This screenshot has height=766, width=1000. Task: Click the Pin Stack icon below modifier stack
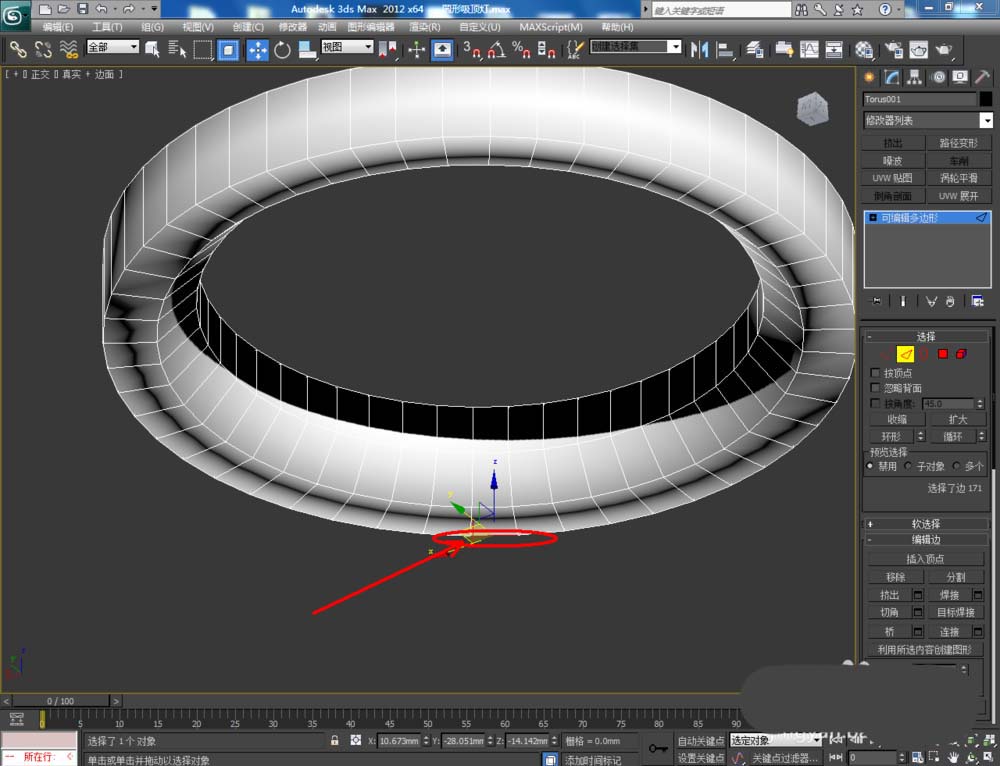click(877, 301)
